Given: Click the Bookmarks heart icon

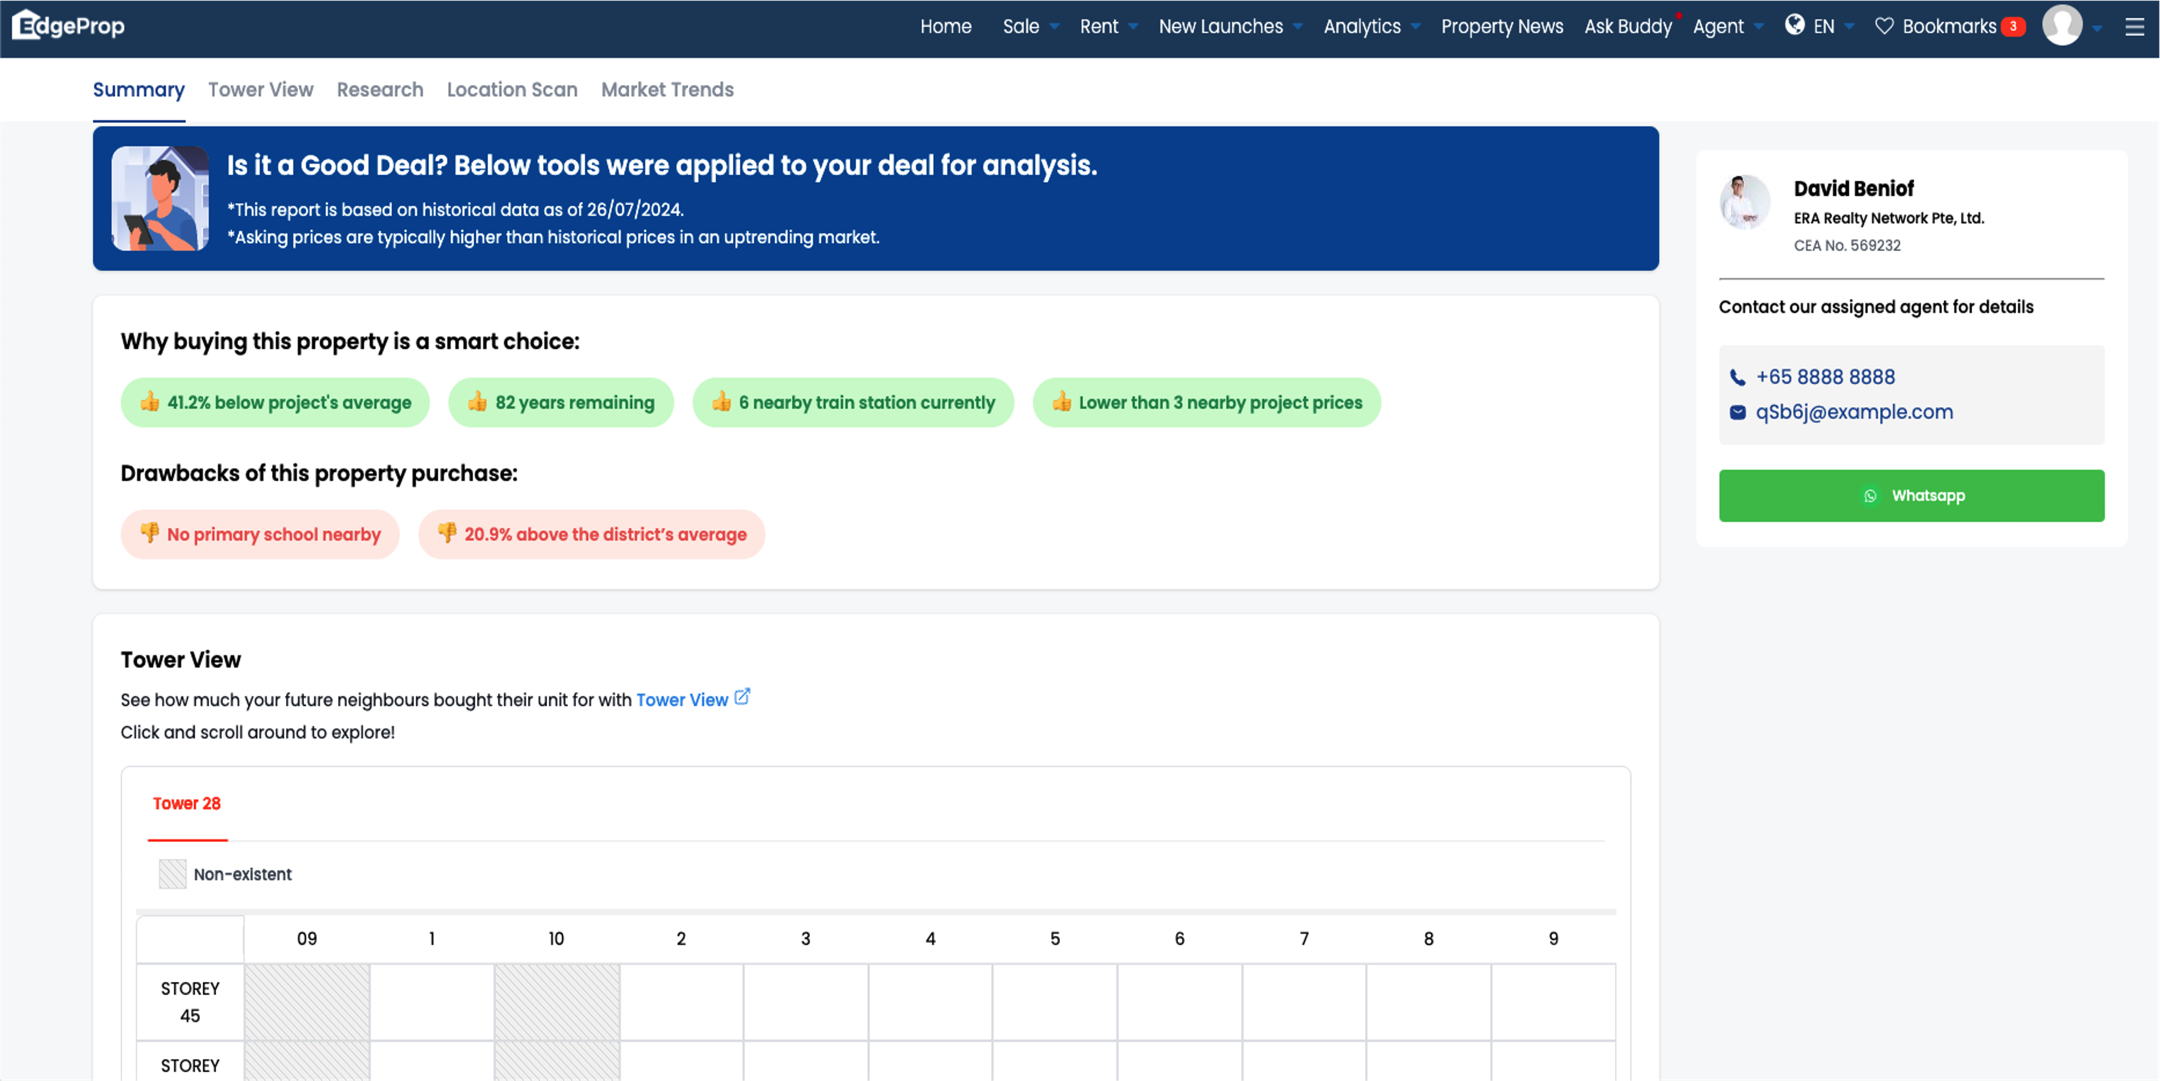Looking at the screenshot, I should (x=1884, y=26).
